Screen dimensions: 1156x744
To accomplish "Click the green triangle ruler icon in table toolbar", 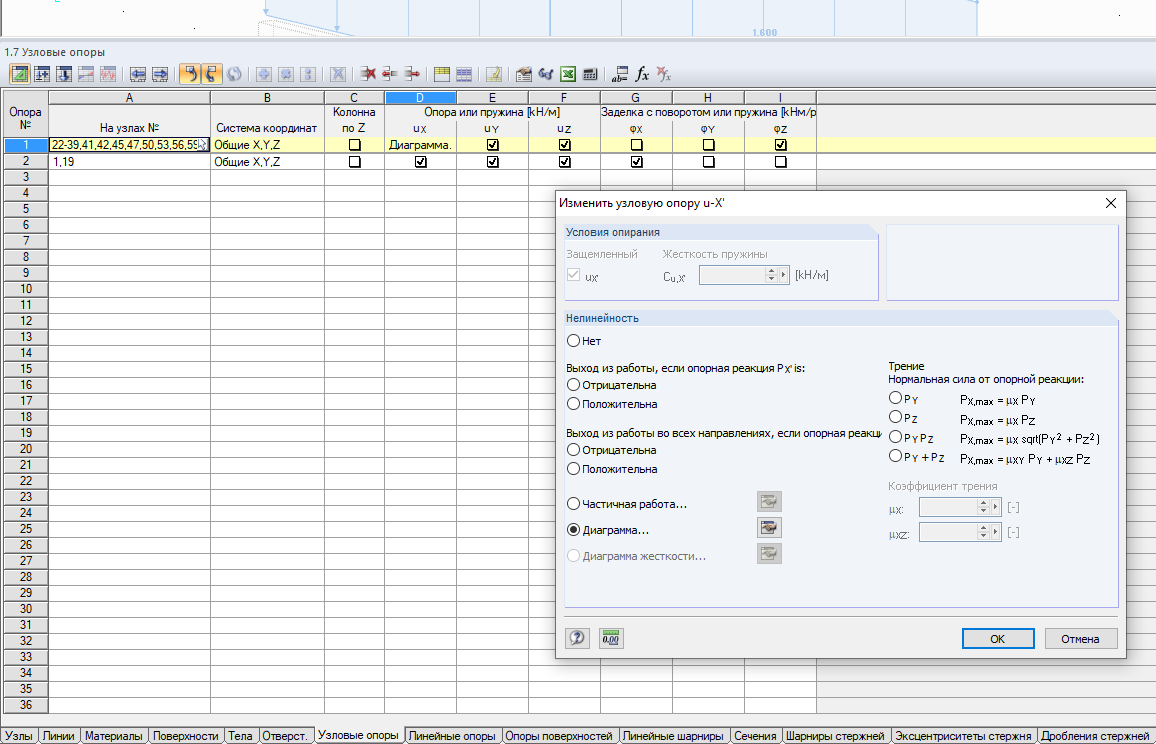I will pos(20,74).
